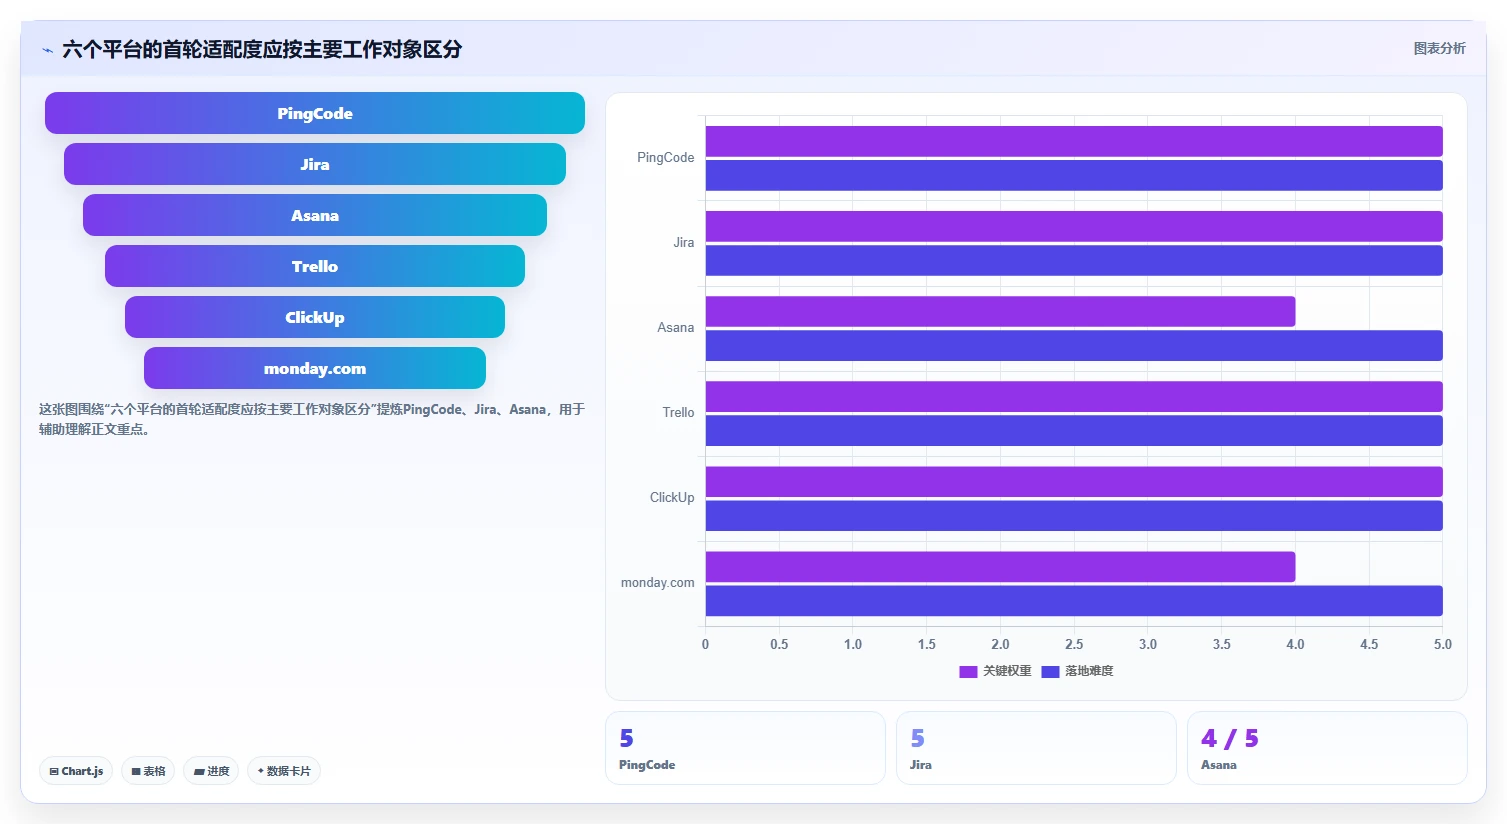1507x824 pixels.
Task: Click the PingCode 关键权重 purple bar
Action: pos(1074,141)
